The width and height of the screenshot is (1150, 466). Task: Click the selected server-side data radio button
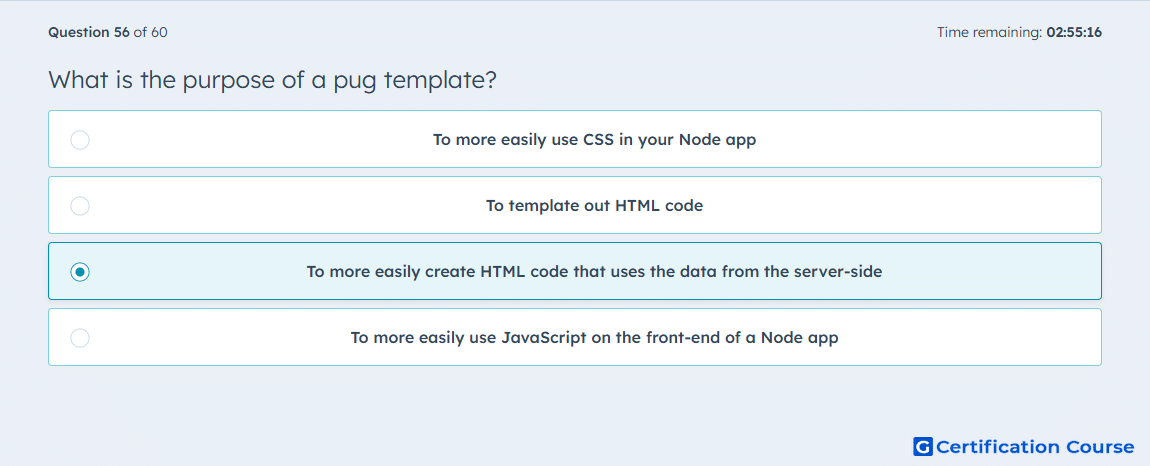tap(80, 272)
